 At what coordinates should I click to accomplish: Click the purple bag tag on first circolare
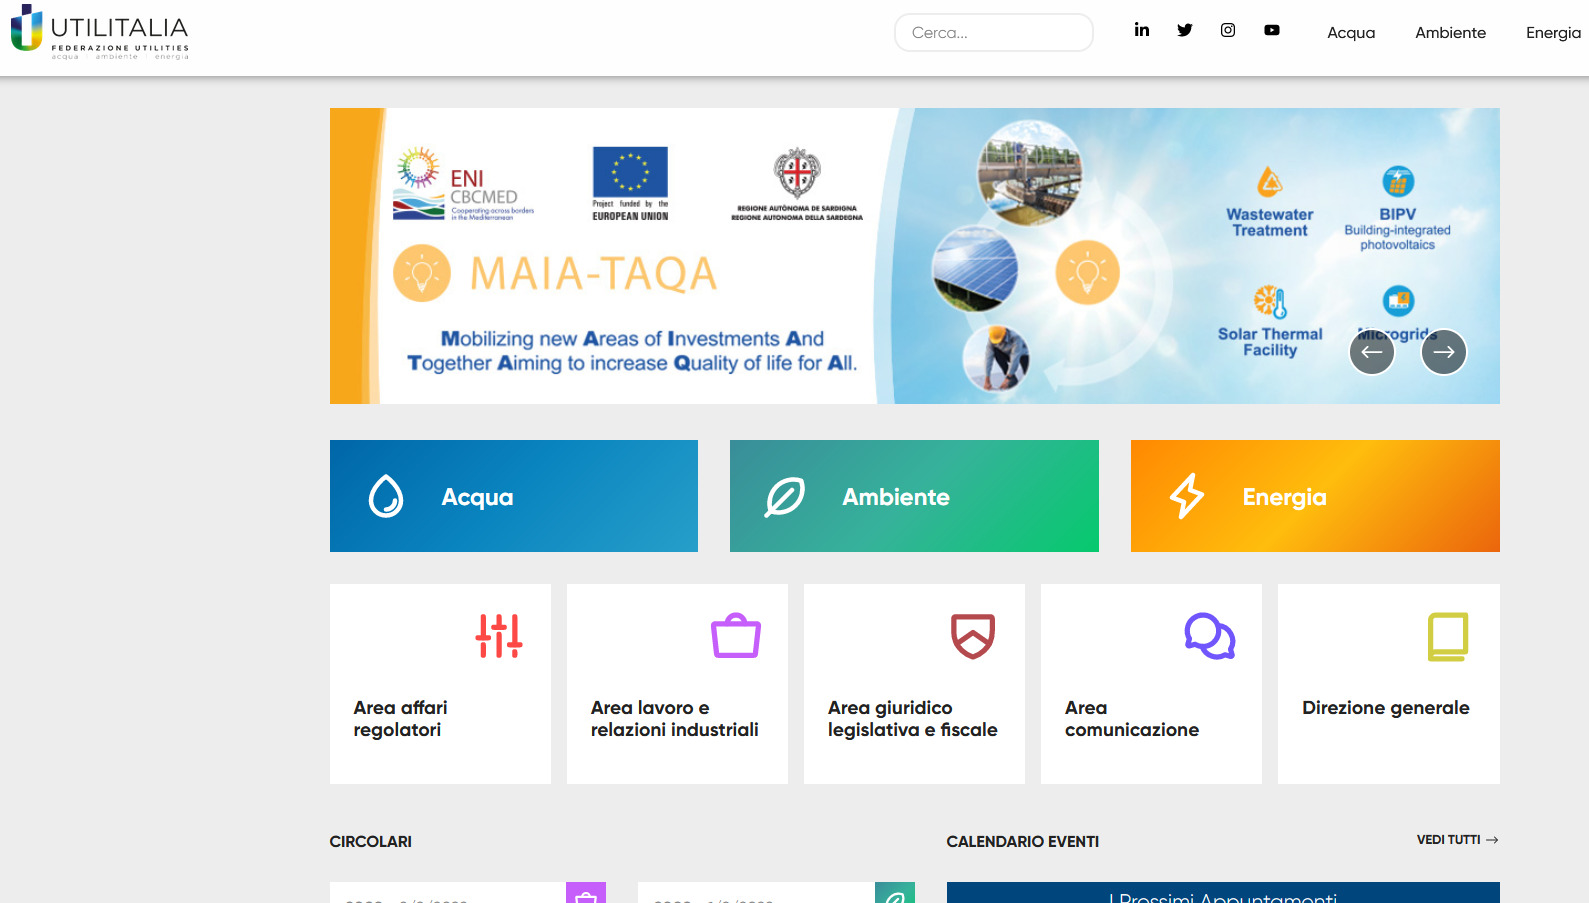[586, 893]
